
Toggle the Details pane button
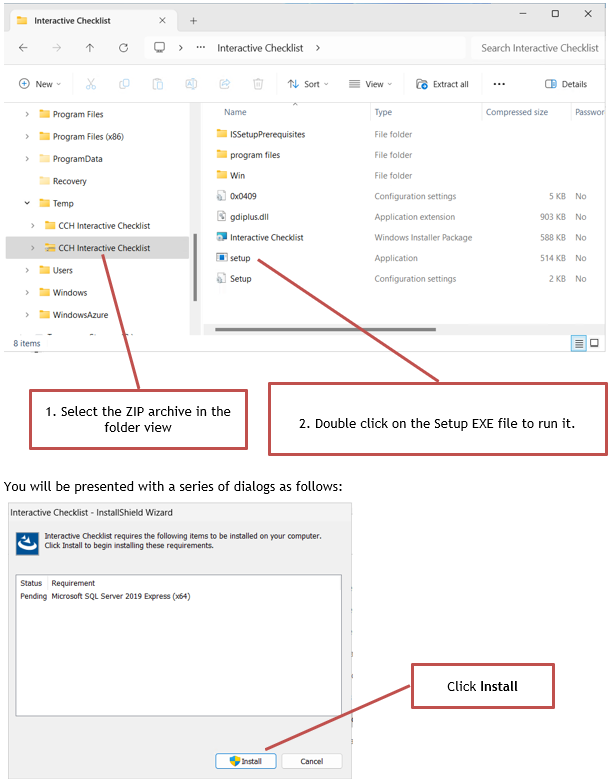[x=566, y=84]
